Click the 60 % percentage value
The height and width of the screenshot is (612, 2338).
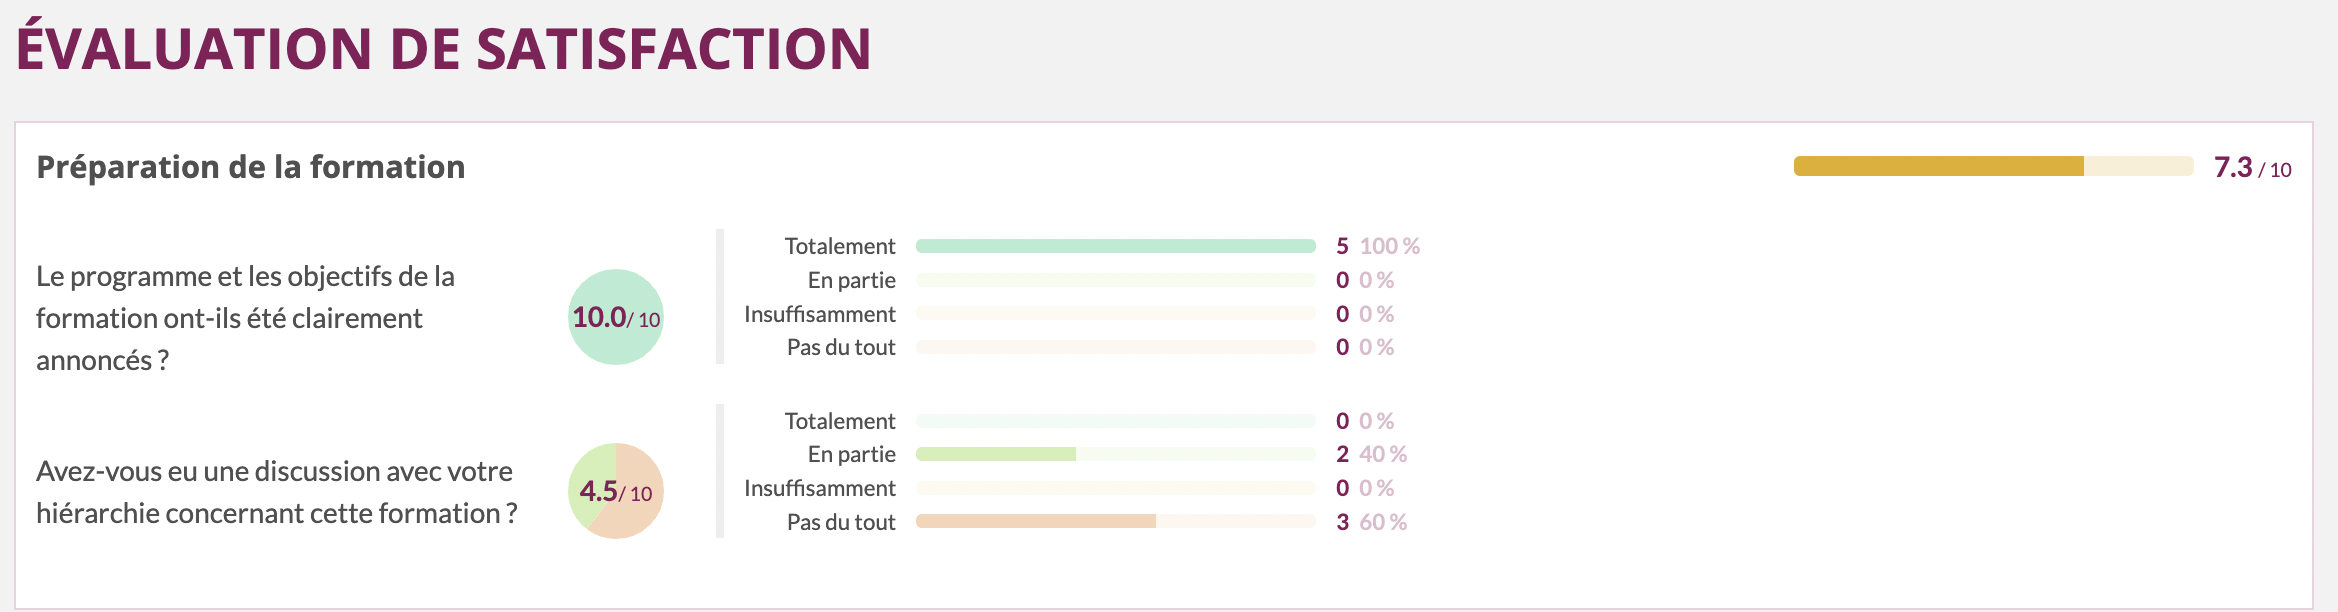[1383, 522]
